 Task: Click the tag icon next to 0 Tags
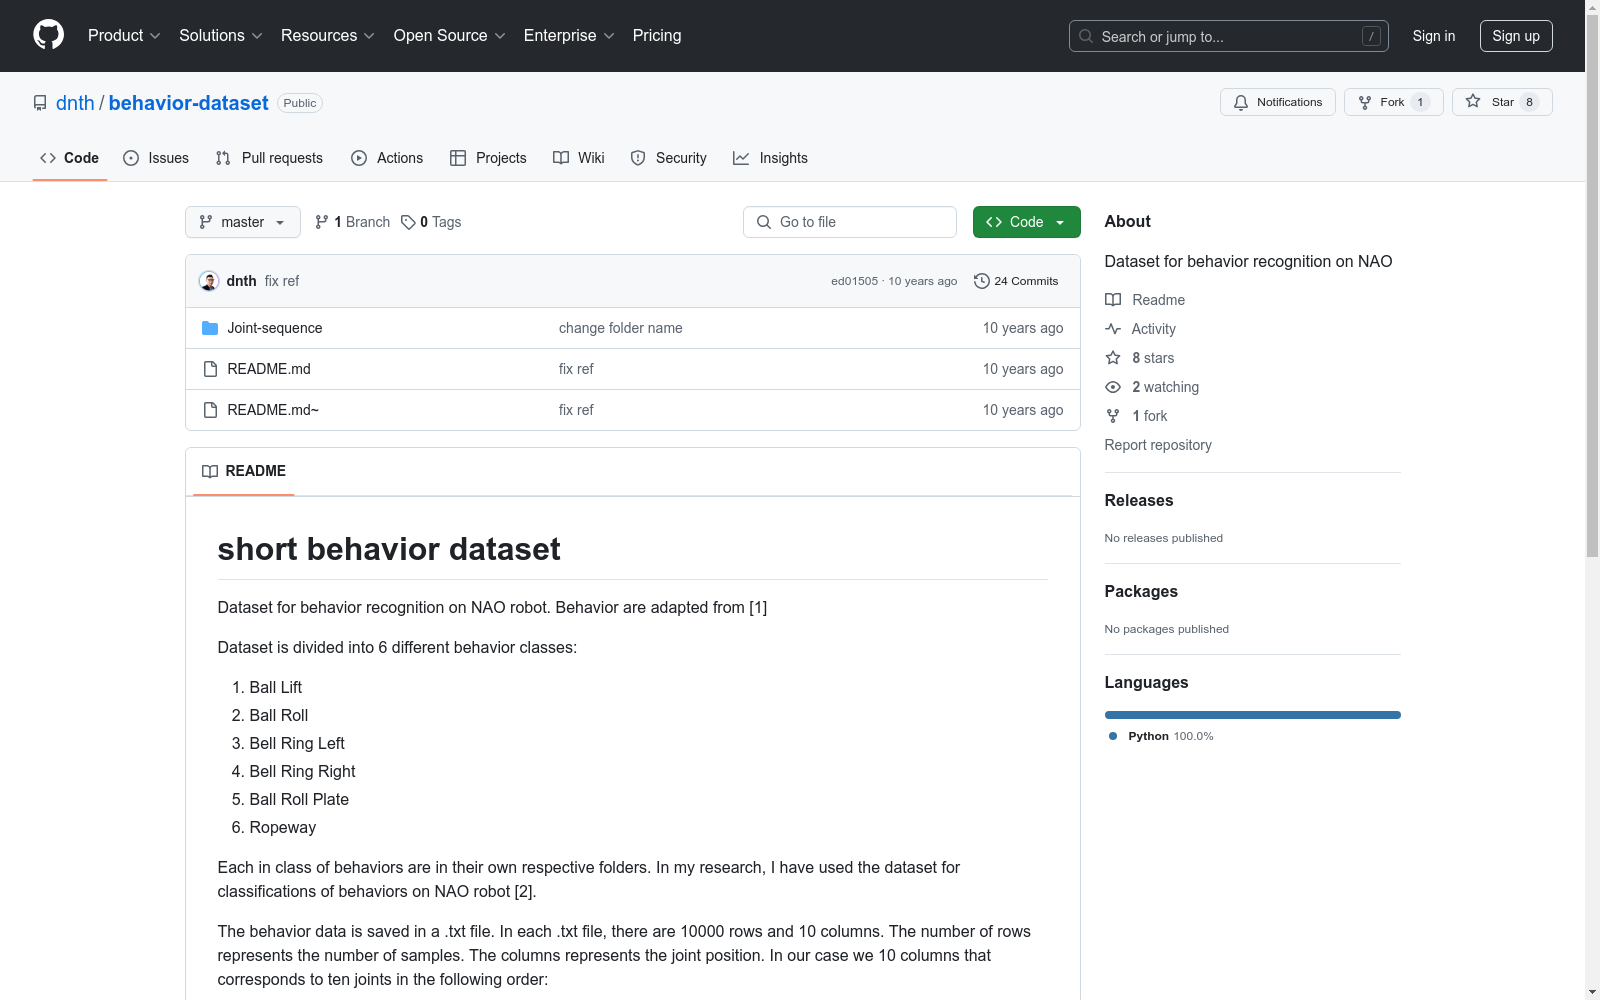[x=408, y=222]
